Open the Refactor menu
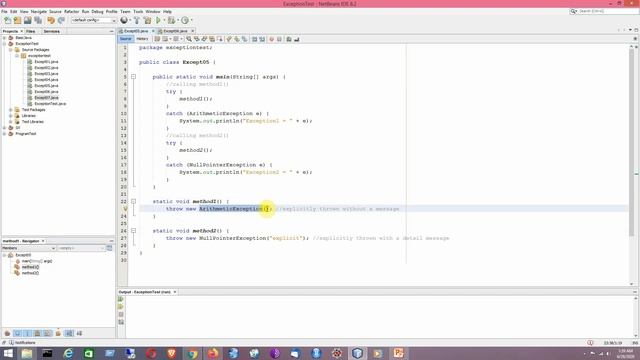640x360 pixels. [71, 11]
